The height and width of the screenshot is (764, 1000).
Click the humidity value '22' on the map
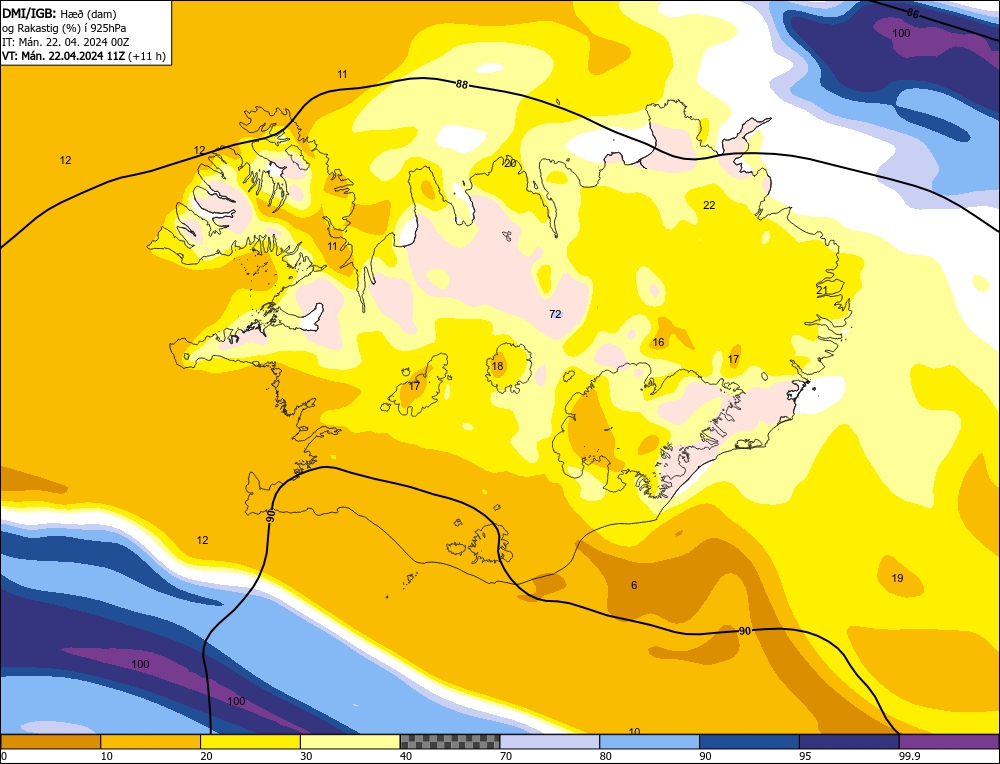[709, 205]
